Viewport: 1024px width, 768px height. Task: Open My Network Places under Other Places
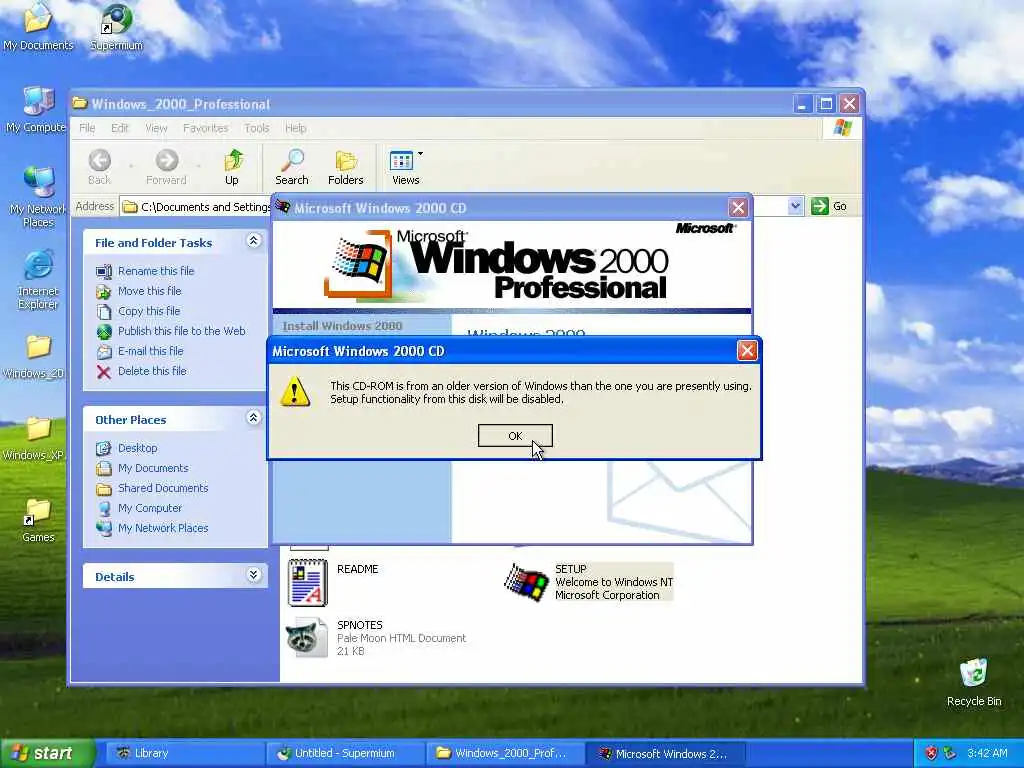[163, 528]
